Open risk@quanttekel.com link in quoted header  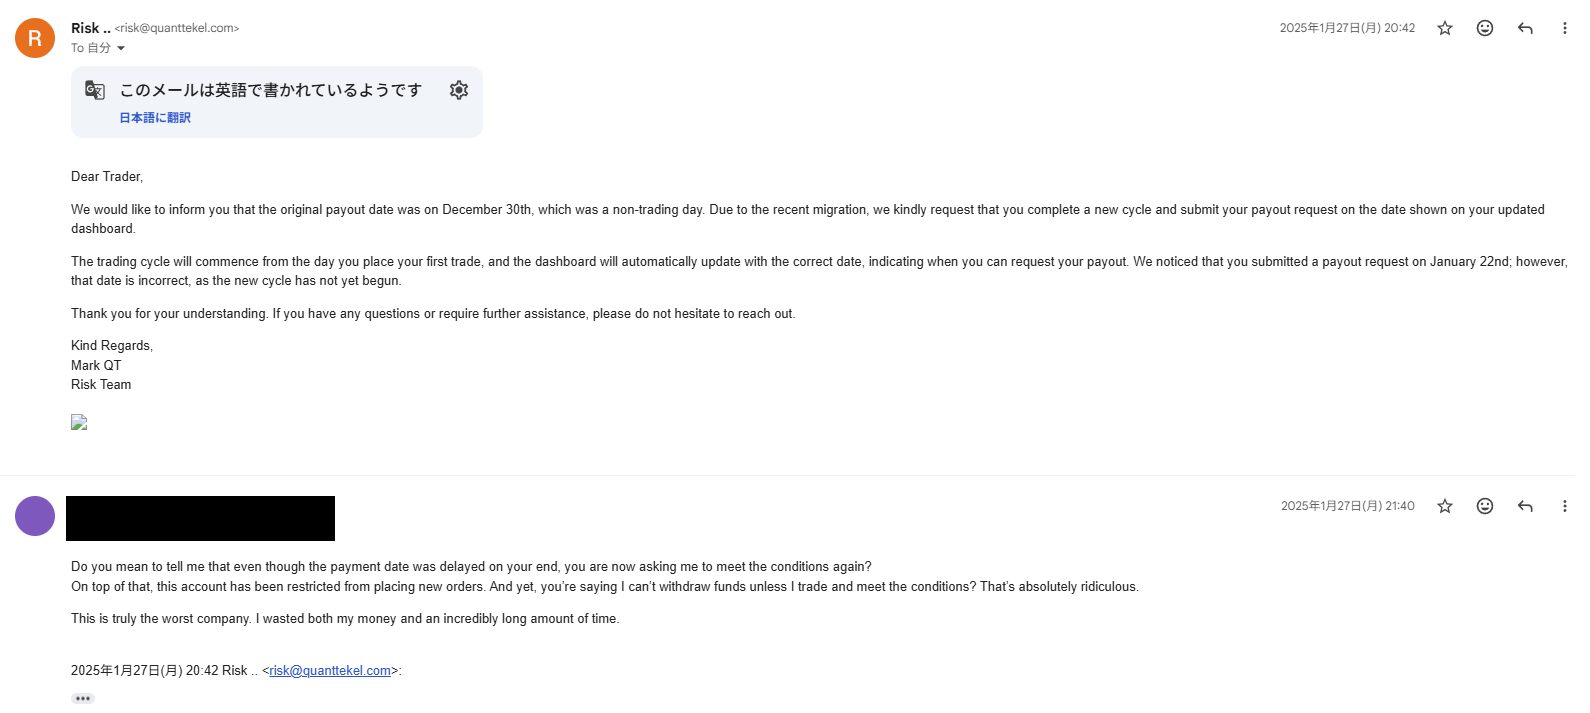[x=330, y=671]
